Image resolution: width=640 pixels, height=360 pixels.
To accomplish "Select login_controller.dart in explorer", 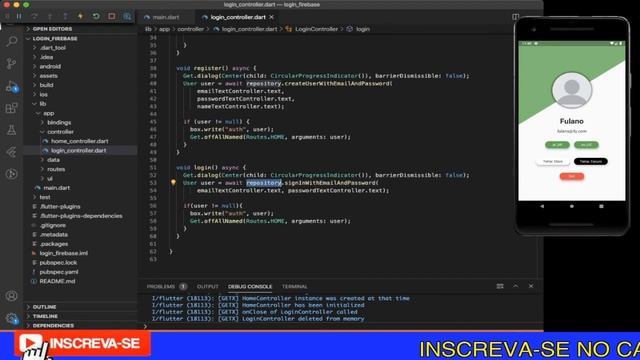I will pyautogui.click(x=78, y=151).
